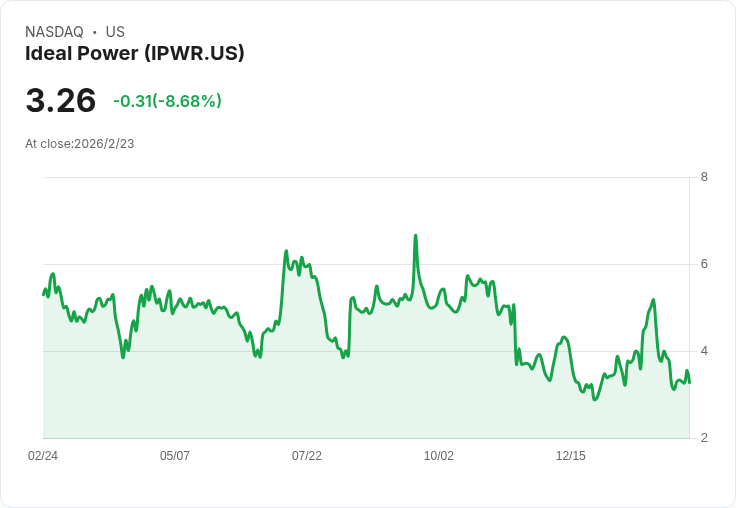Click the -0.31(-8.68%) change value
Viewport: 736px width, 508px height.
click(167, 101)
